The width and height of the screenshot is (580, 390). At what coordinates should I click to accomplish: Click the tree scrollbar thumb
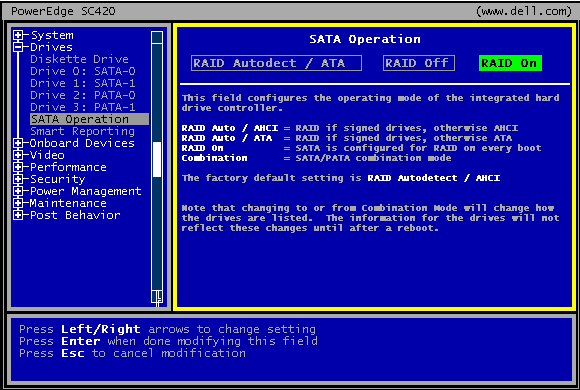(x=157, y=159)
